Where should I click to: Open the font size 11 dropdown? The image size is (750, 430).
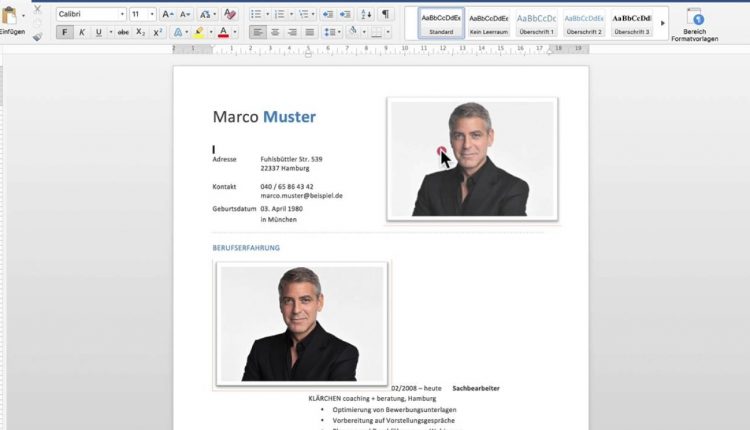click(x=152, y=14)
